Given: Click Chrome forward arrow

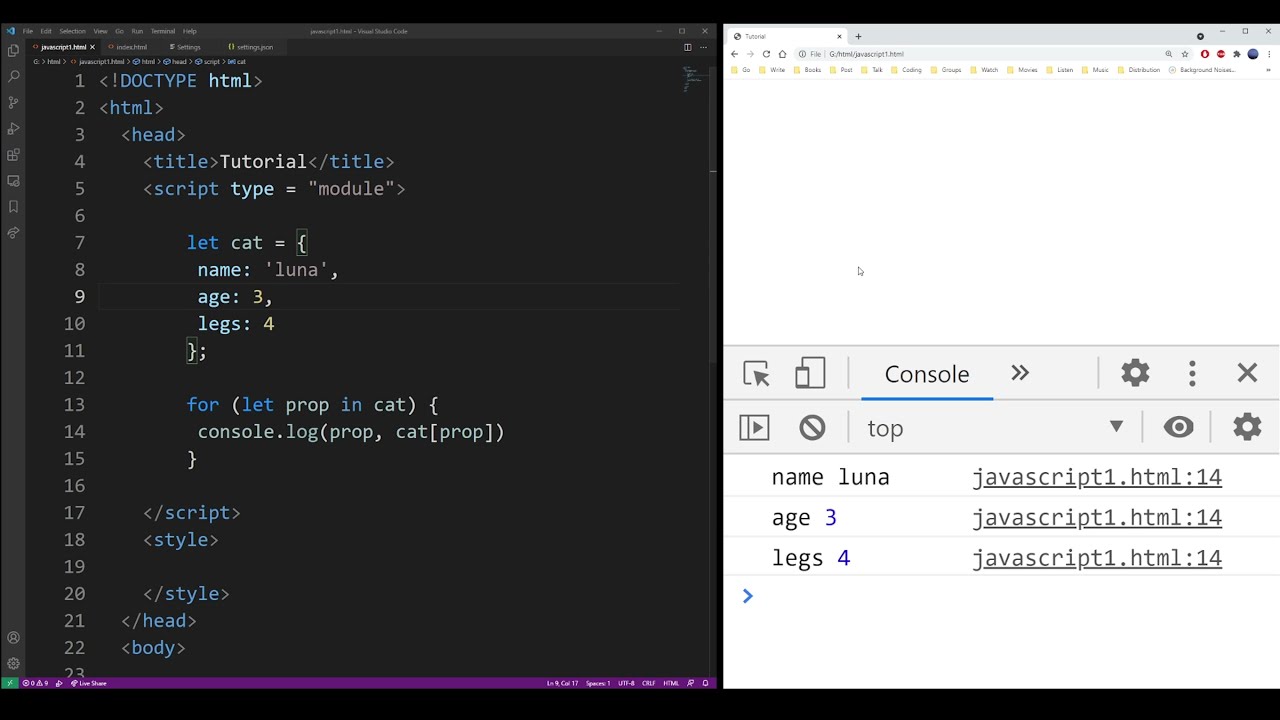Looking at the screenshot, I should (750, 54).
